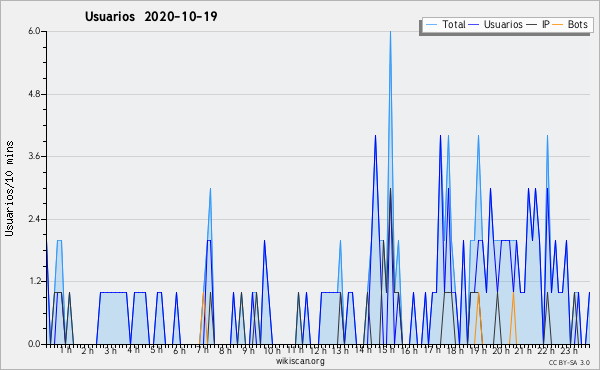
Task: Click the '21 h' x-axis label
Action: (x=523, y=351)
